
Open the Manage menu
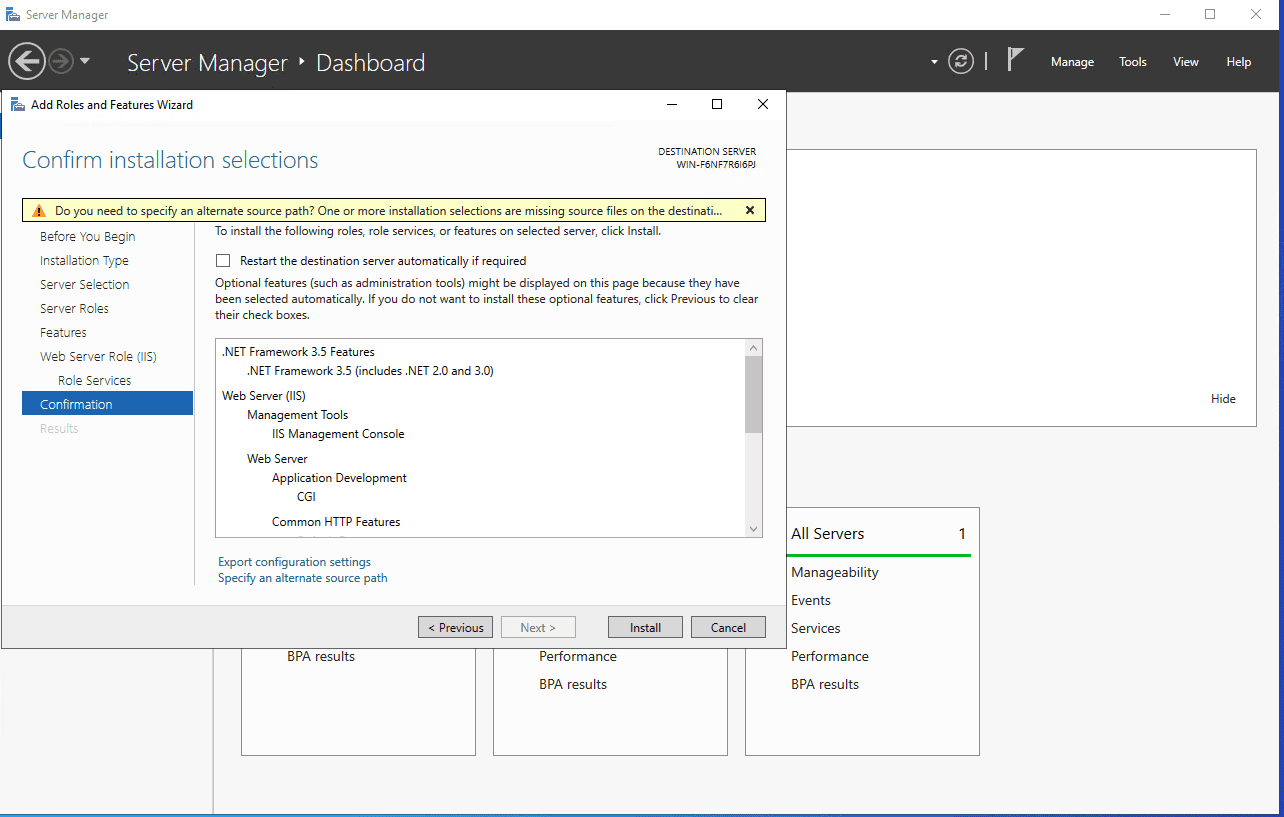(x=1072, y=62)
